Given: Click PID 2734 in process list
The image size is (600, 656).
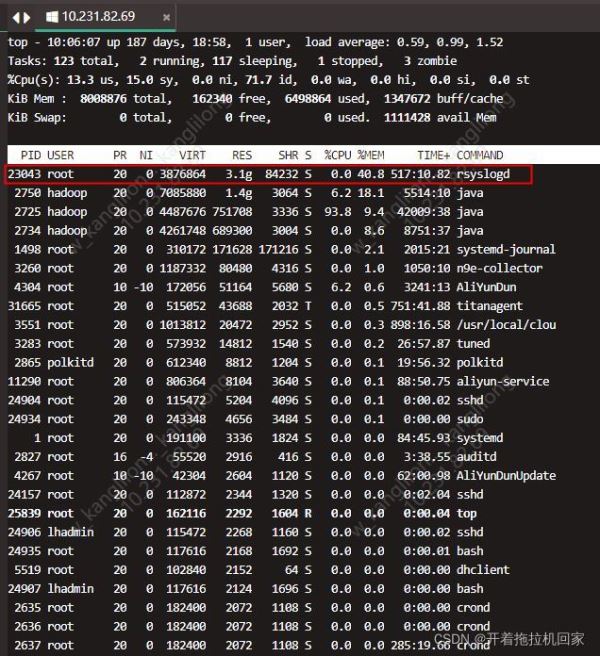Looking at the screenshot, I should pos(28,231).
